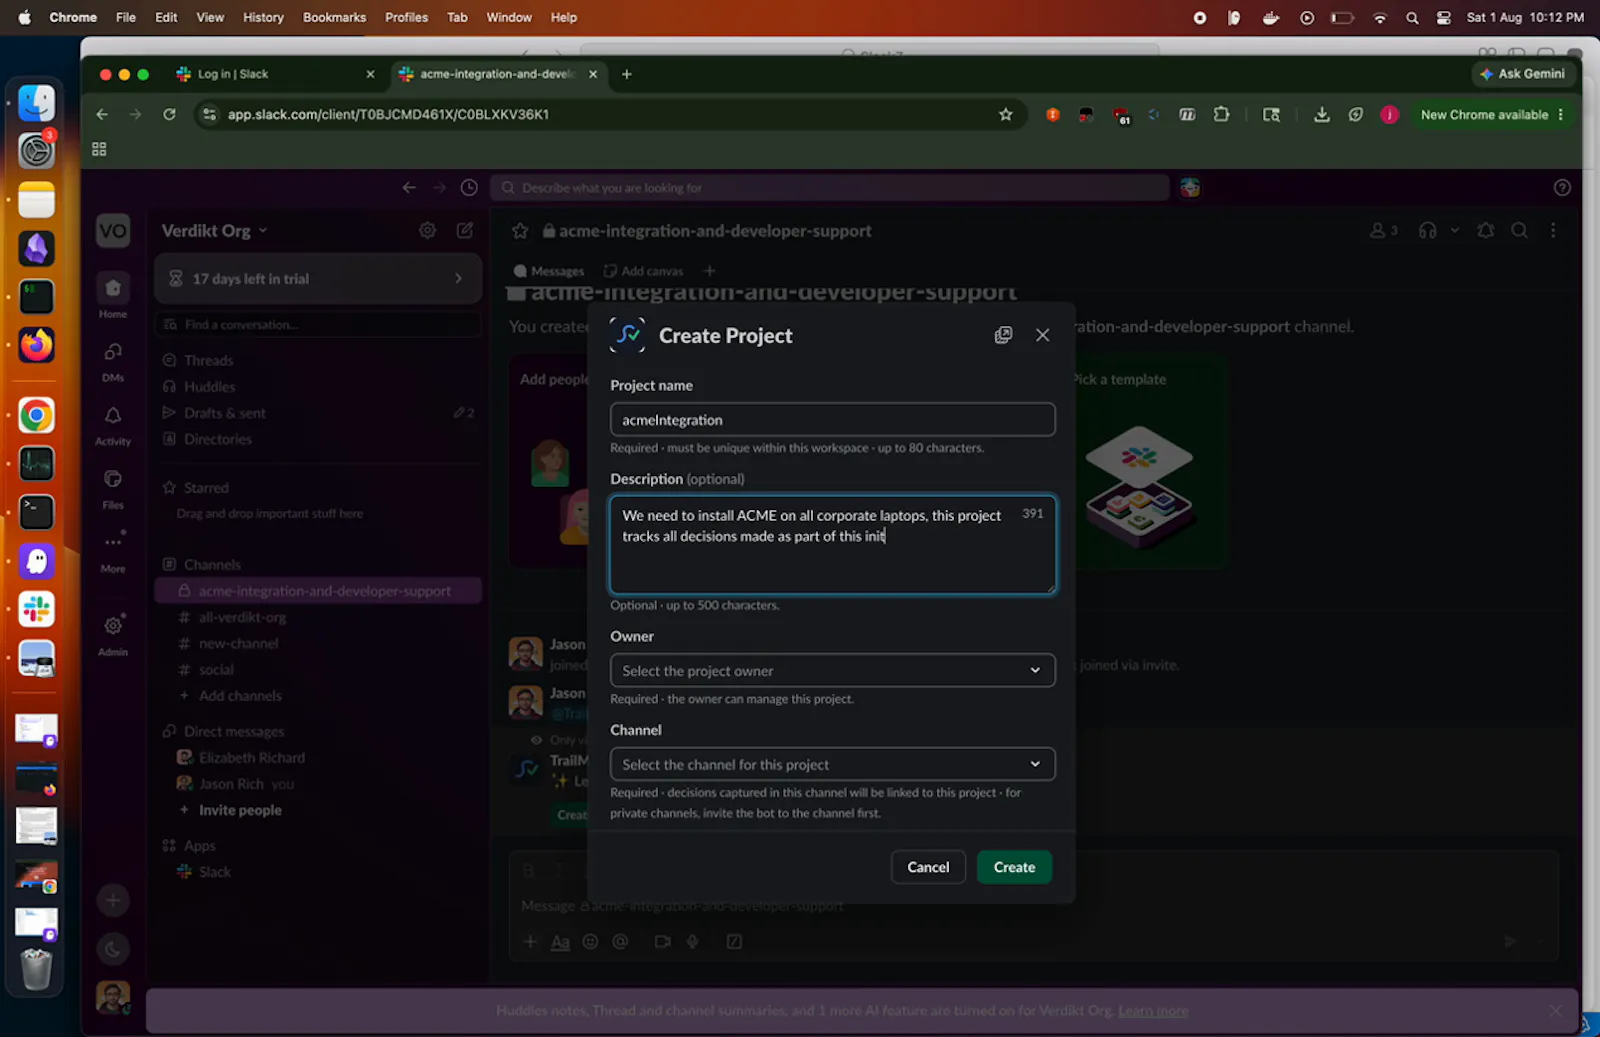Start a huddle headphones icon

1427,231
